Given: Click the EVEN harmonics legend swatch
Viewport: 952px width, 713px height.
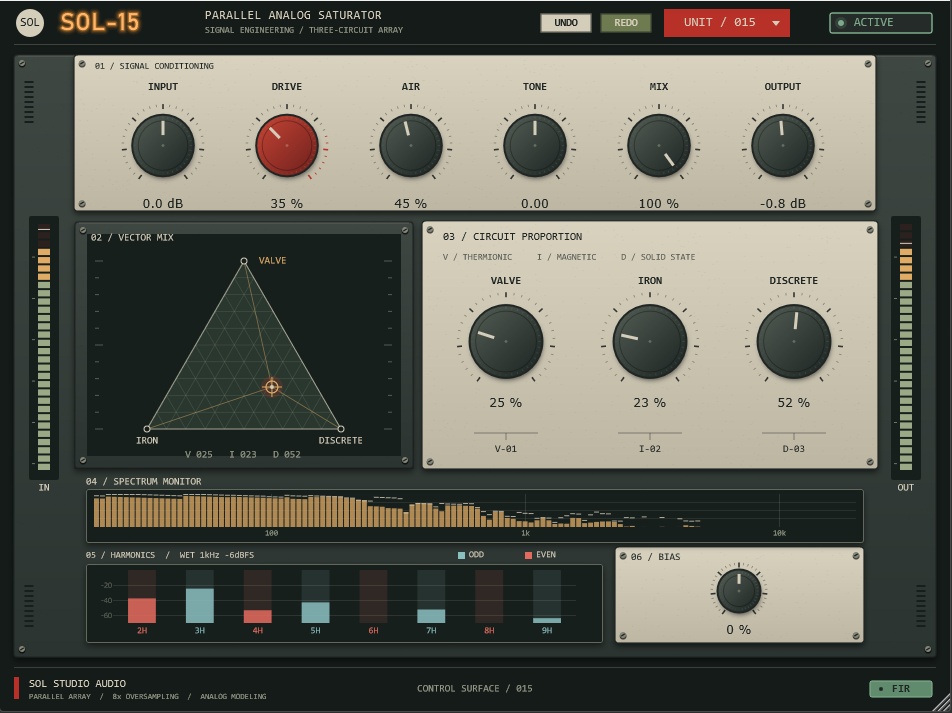Looking at the screenshot, I should pyautogui.click(x=528, y=555).
